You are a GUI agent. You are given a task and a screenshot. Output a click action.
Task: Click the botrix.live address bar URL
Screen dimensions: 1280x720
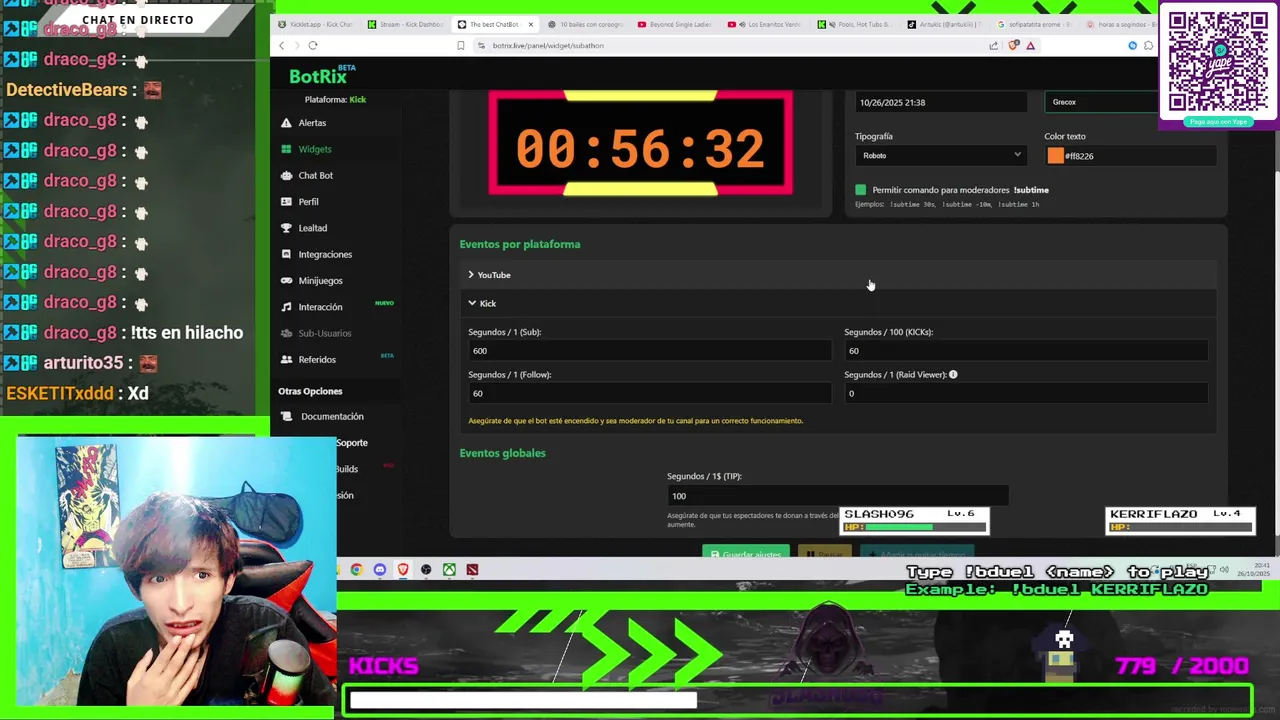pyautogui.click(x=548, y=45)
